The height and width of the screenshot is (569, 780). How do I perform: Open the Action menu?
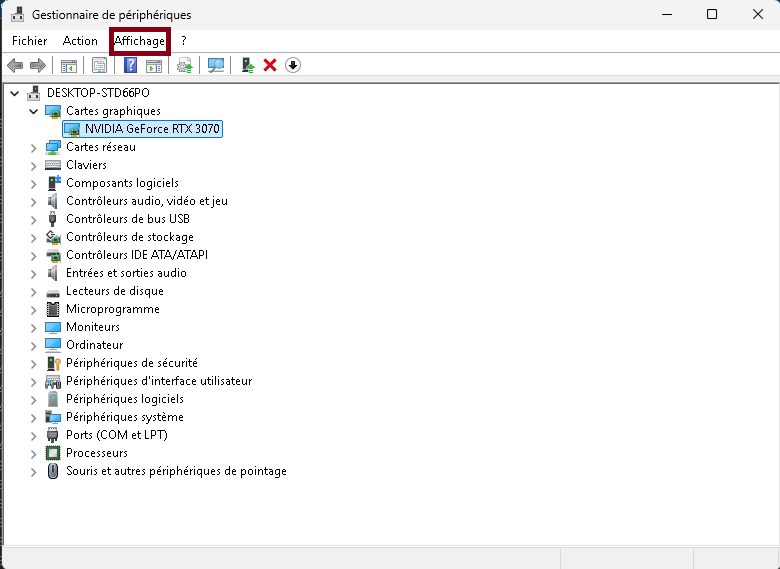80,41
